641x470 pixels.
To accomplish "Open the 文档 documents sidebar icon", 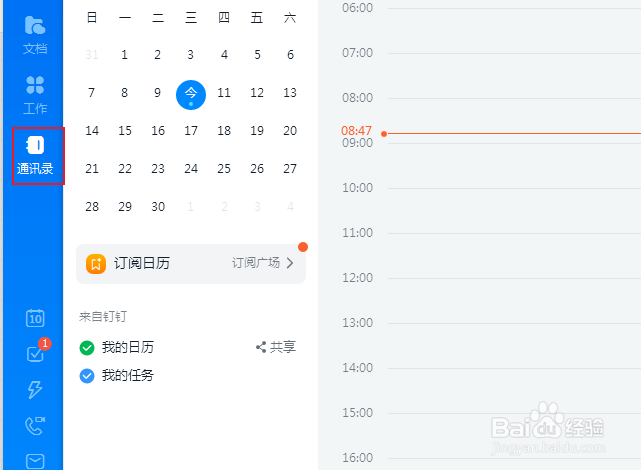I will click(35, 33).
